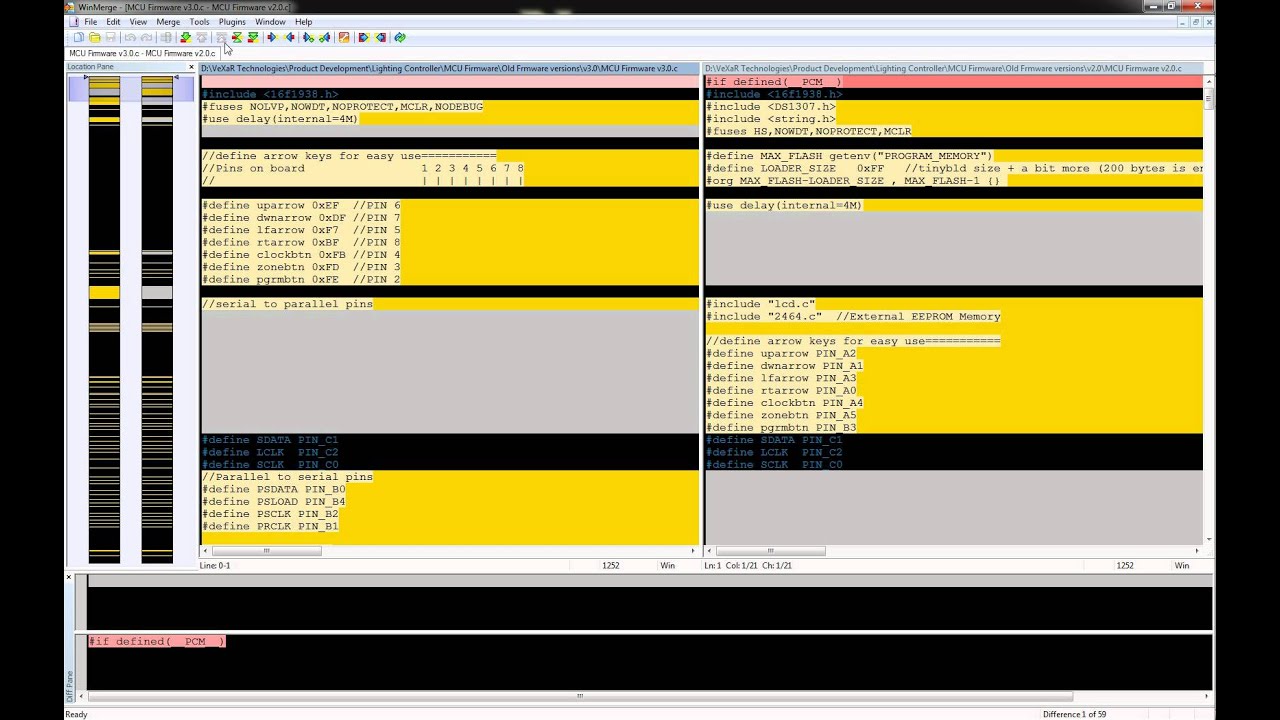Click the right pane v2.0 file path header
The image size is (1280, 720).
click(x=954, y=68)
